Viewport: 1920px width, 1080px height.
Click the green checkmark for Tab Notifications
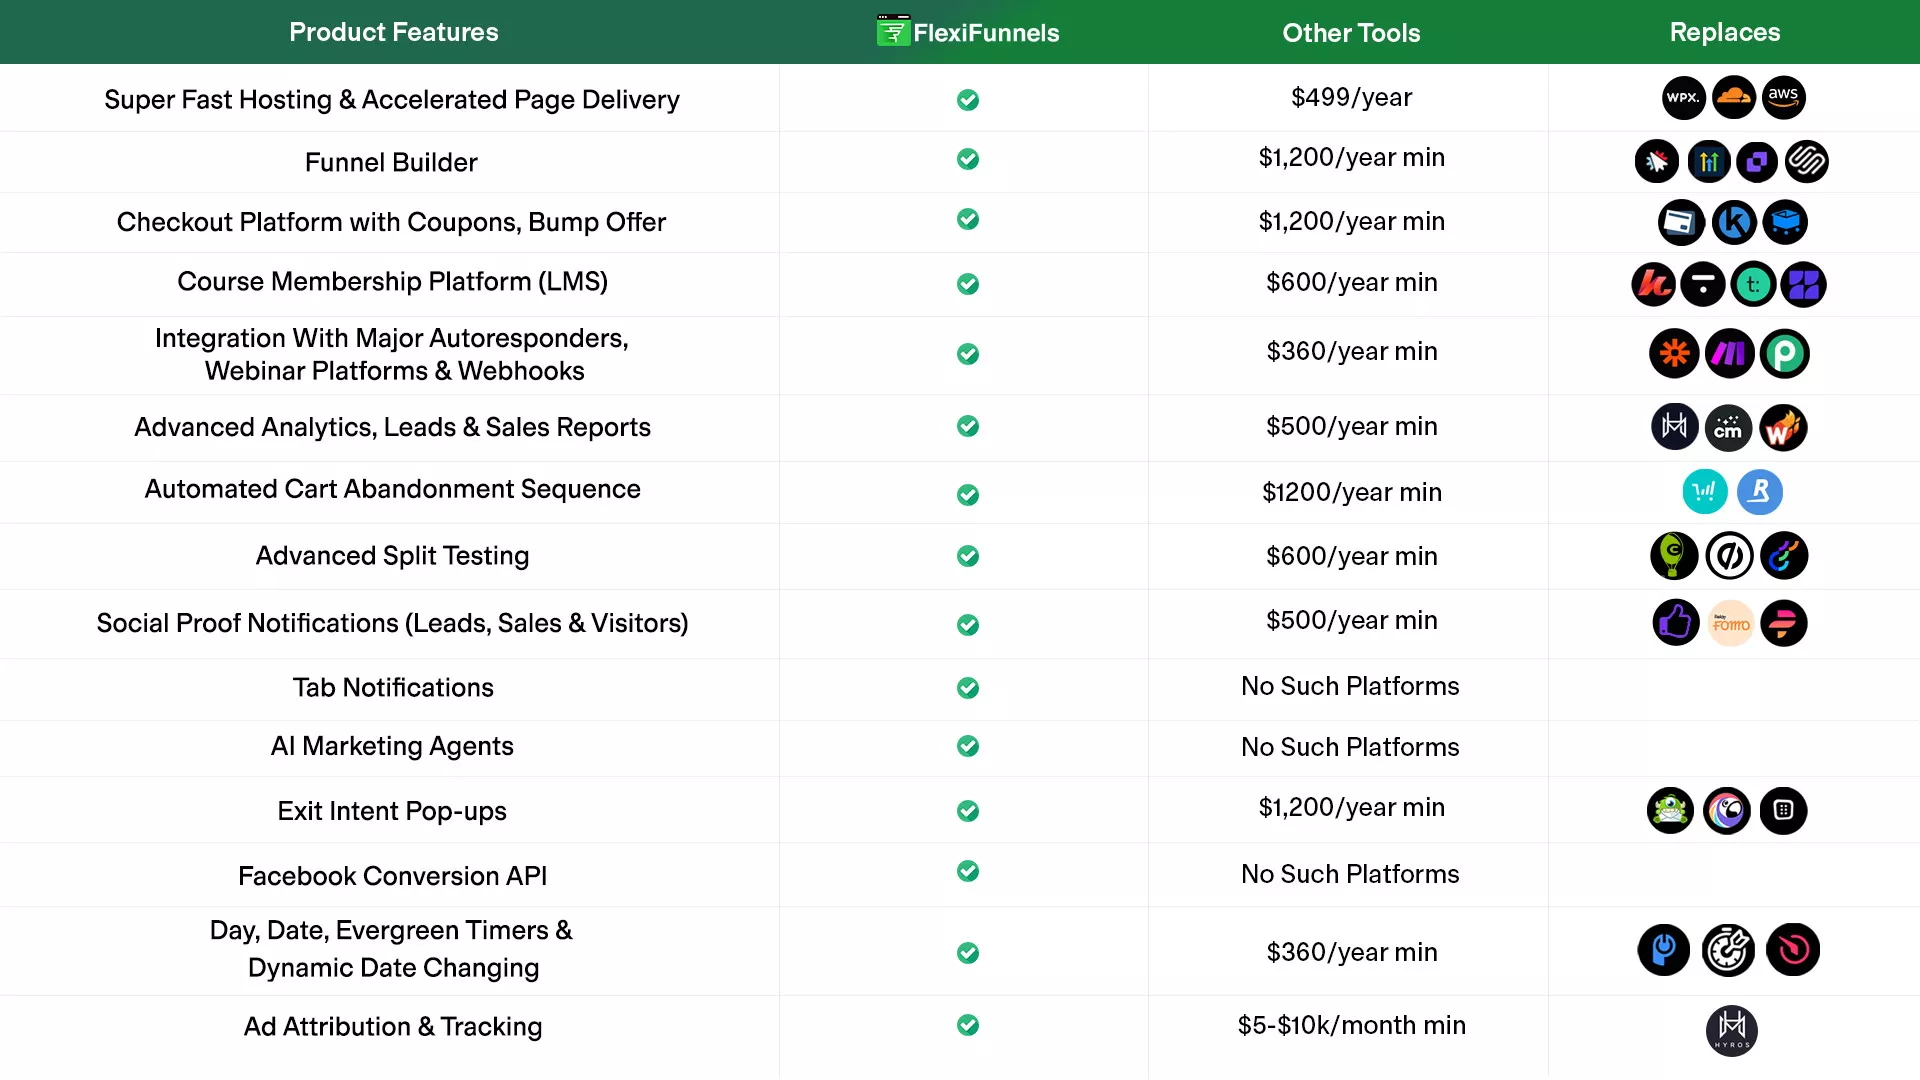click(967, 688)
